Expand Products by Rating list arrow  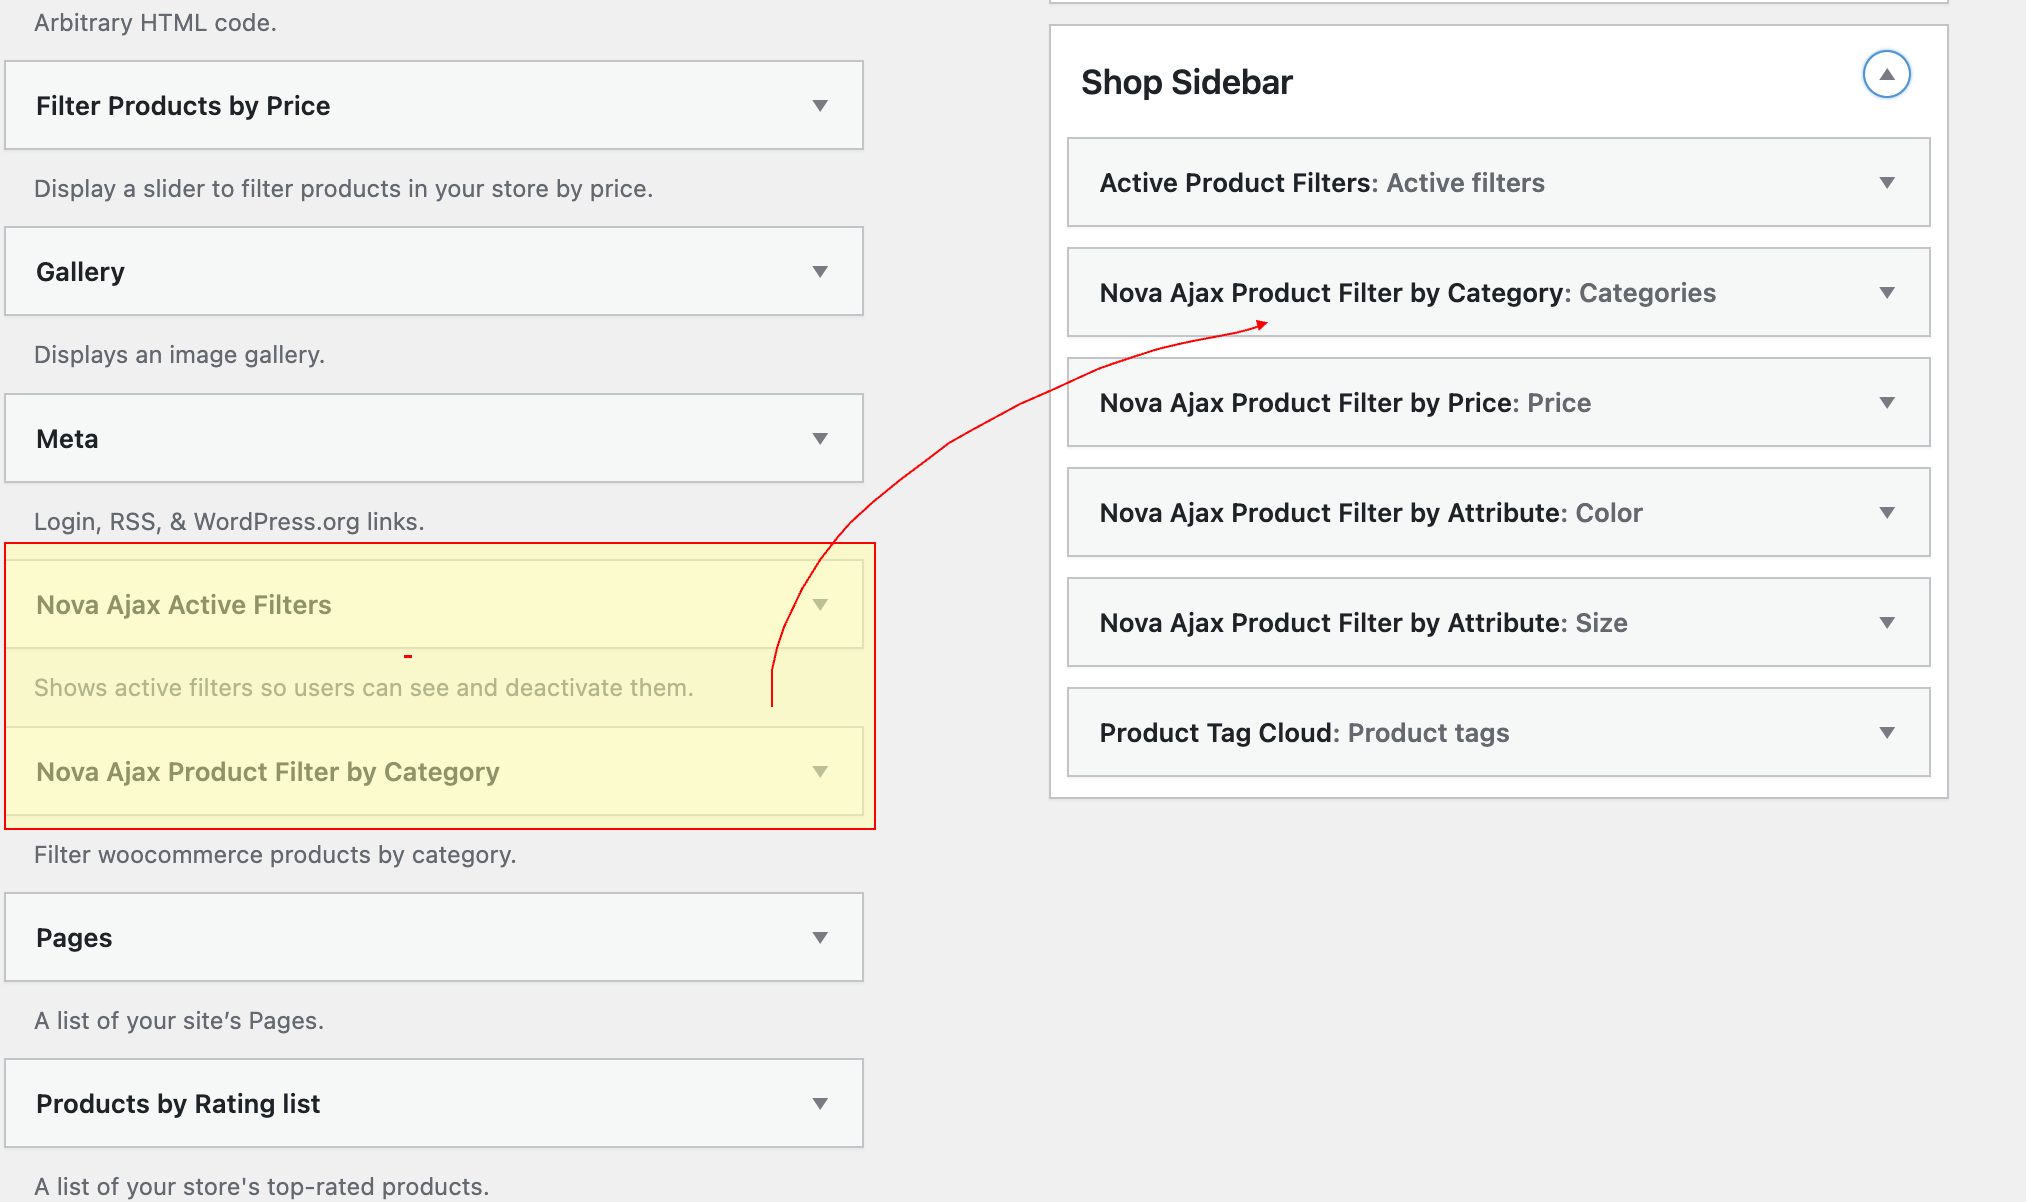pyautogui.click(x=820, y=1104)
